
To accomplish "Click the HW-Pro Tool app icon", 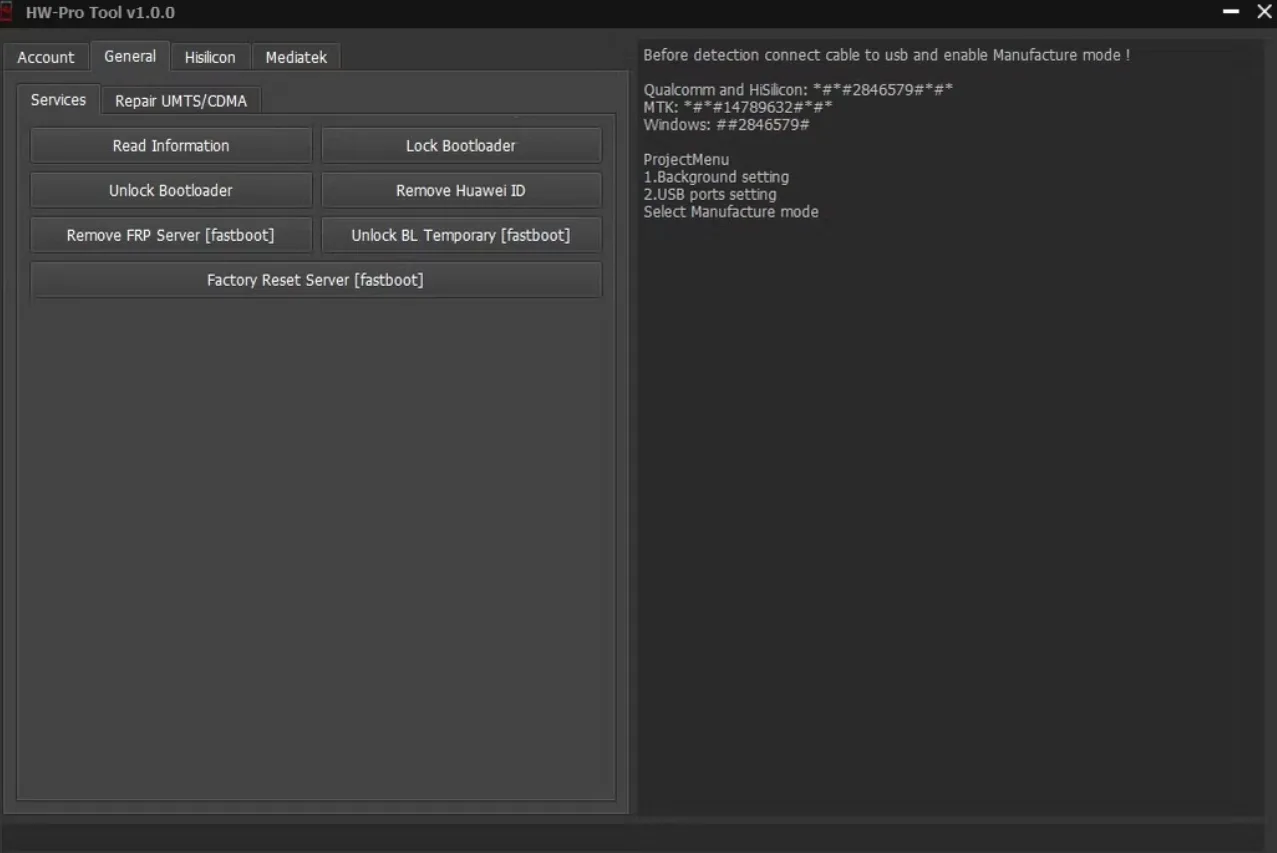I will (x=7, y=13).
